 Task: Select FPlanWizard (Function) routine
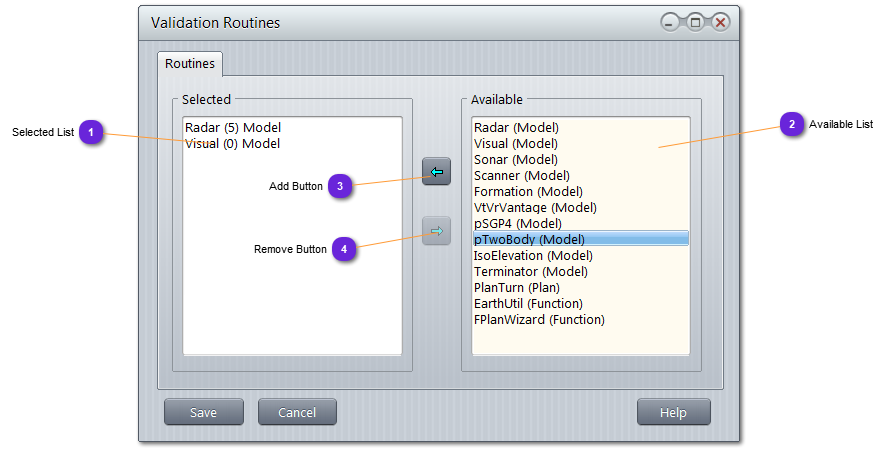(x=538, y=320)
